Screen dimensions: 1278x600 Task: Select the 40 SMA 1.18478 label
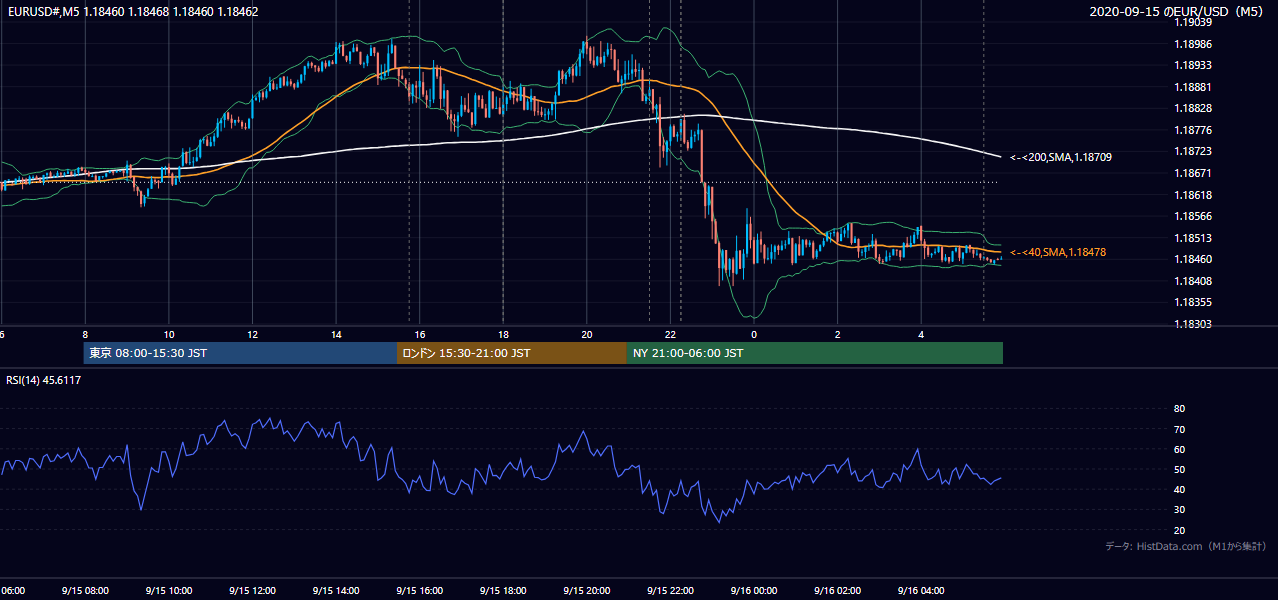point(1058,252)
